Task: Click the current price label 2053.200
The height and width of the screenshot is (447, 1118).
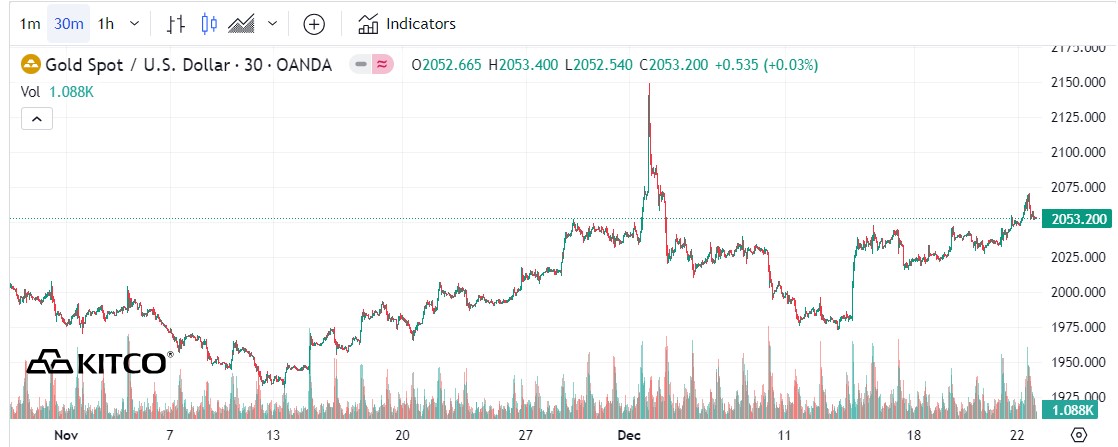Action: (x=1075, y=219)
